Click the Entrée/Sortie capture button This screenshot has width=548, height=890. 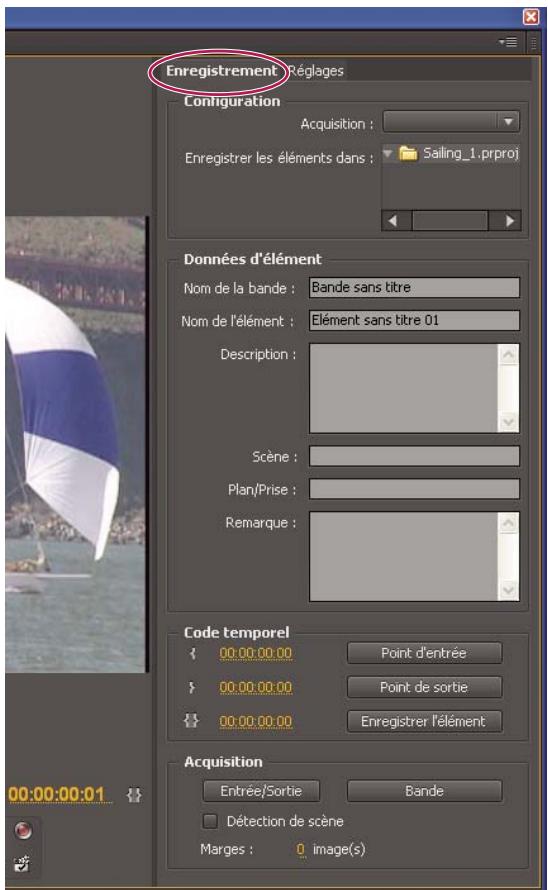[261, 791]
